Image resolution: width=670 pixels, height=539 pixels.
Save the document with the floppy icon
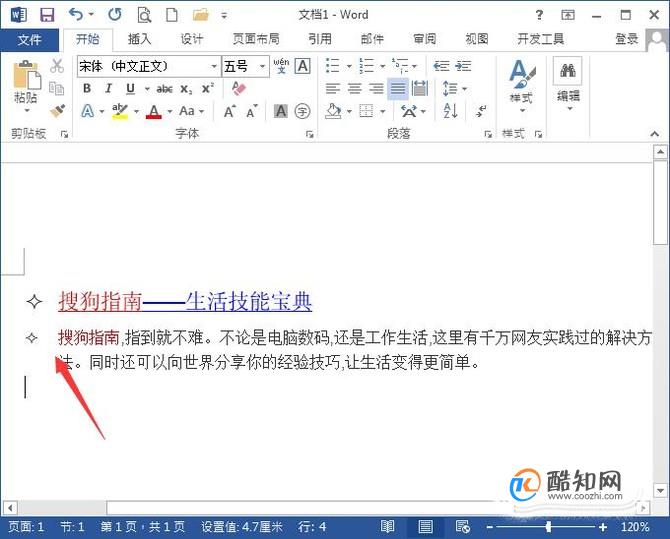pyautogui.click(x=47, y=15)
